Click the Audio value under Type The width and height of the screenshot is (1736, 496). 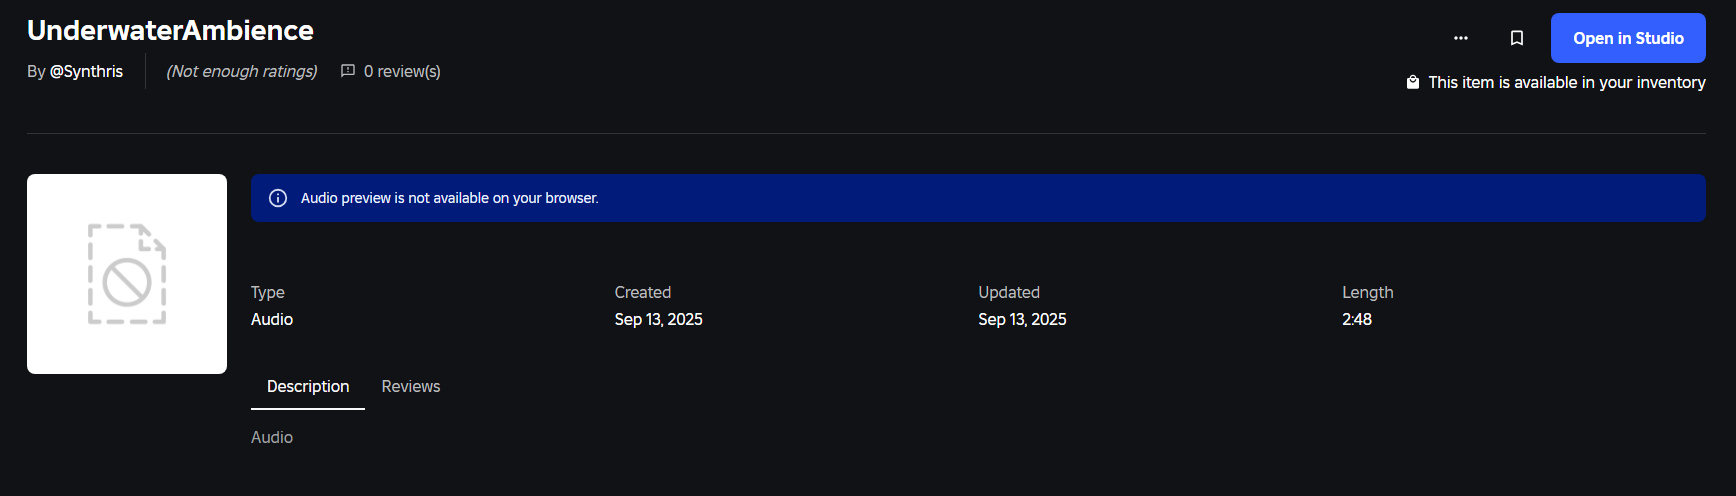coord(272,319)
